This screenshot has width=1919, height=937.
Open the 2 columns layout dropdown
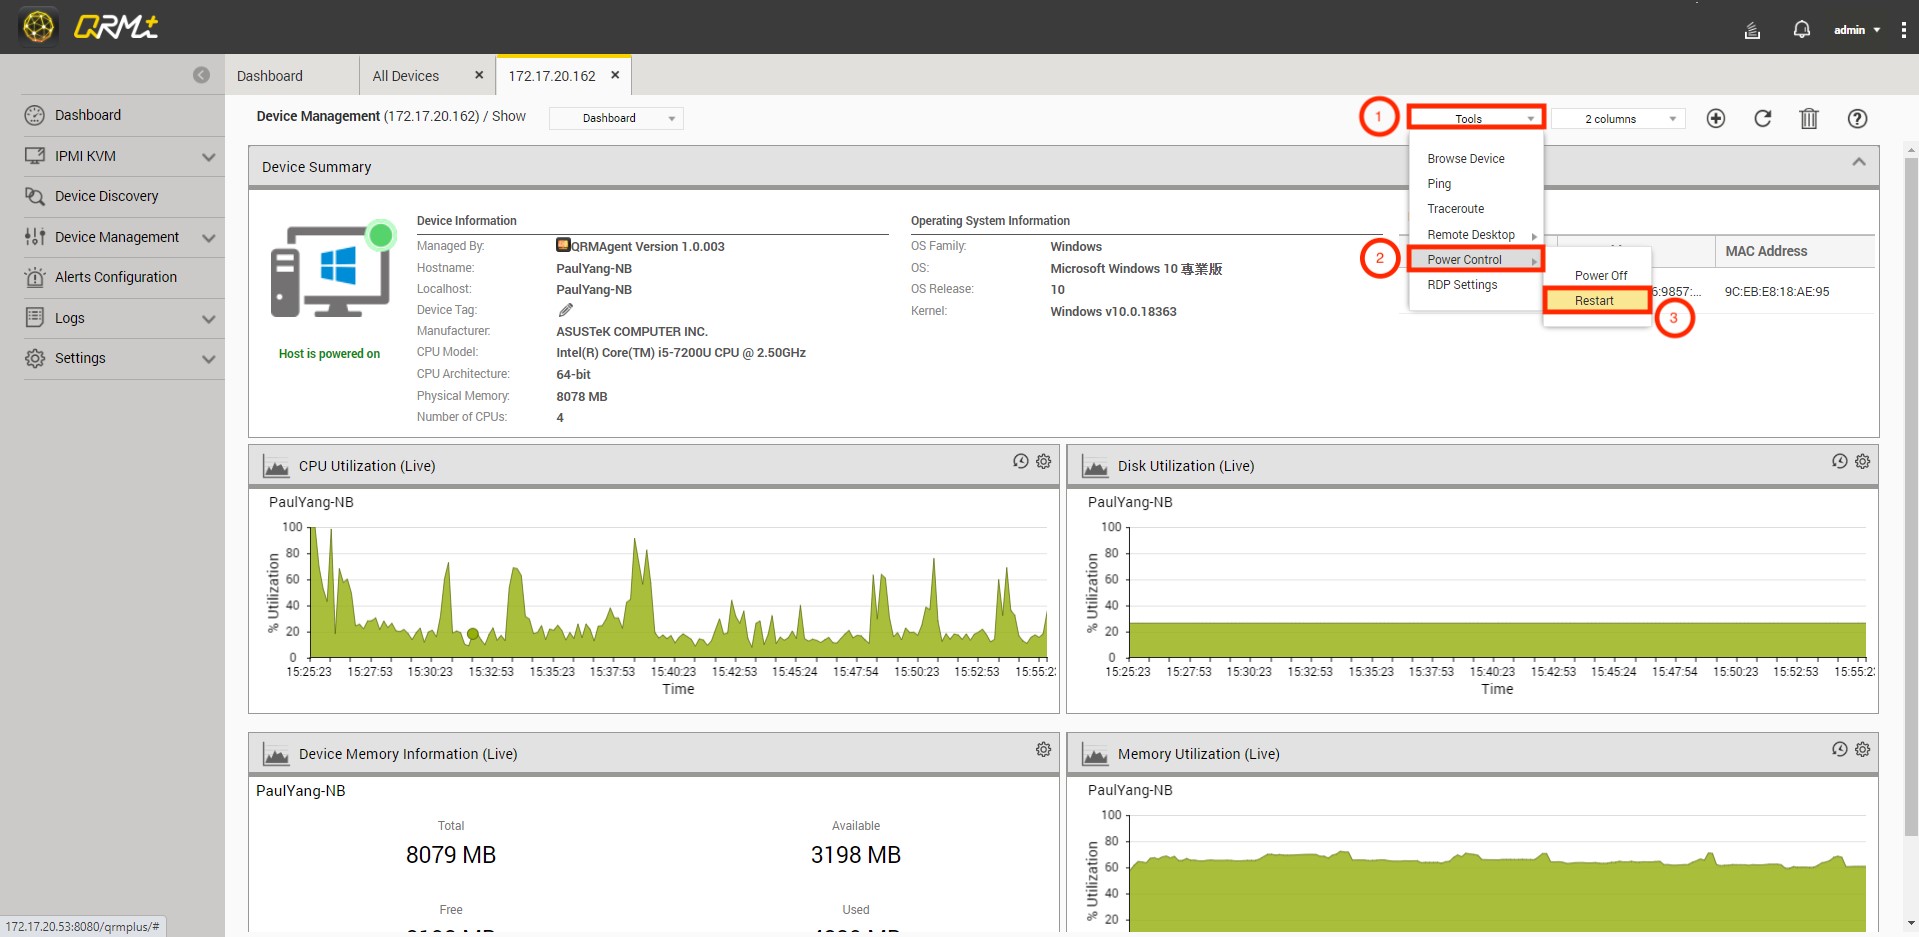click(1618, 119)
